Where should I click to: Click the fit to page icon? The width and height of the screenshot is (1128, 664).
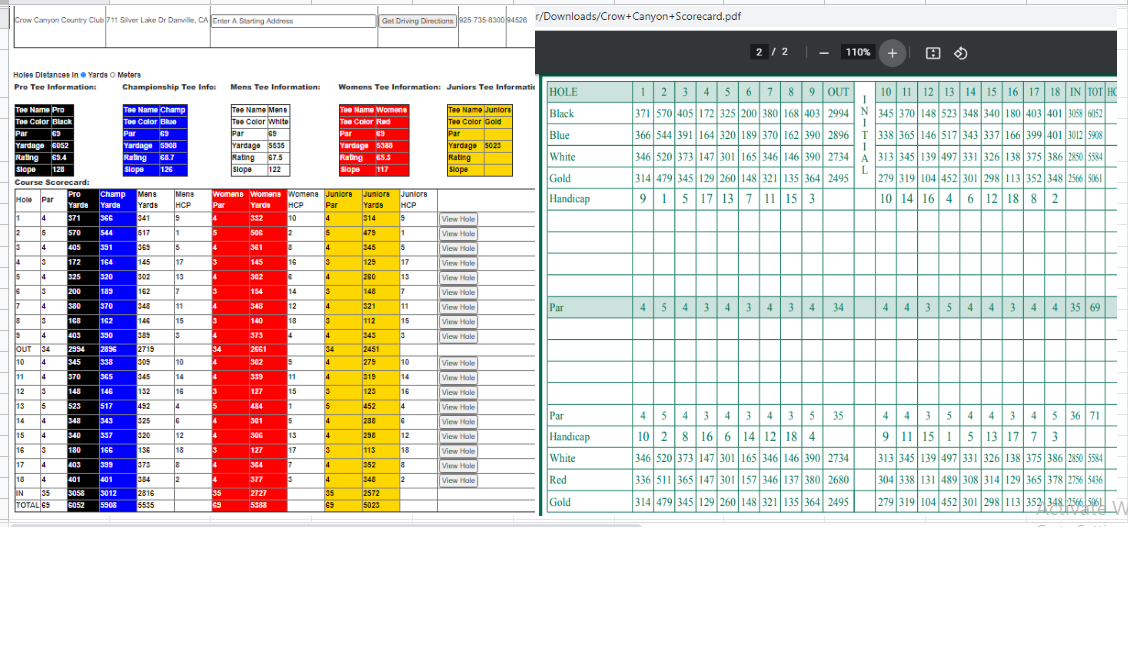[933, 53]
